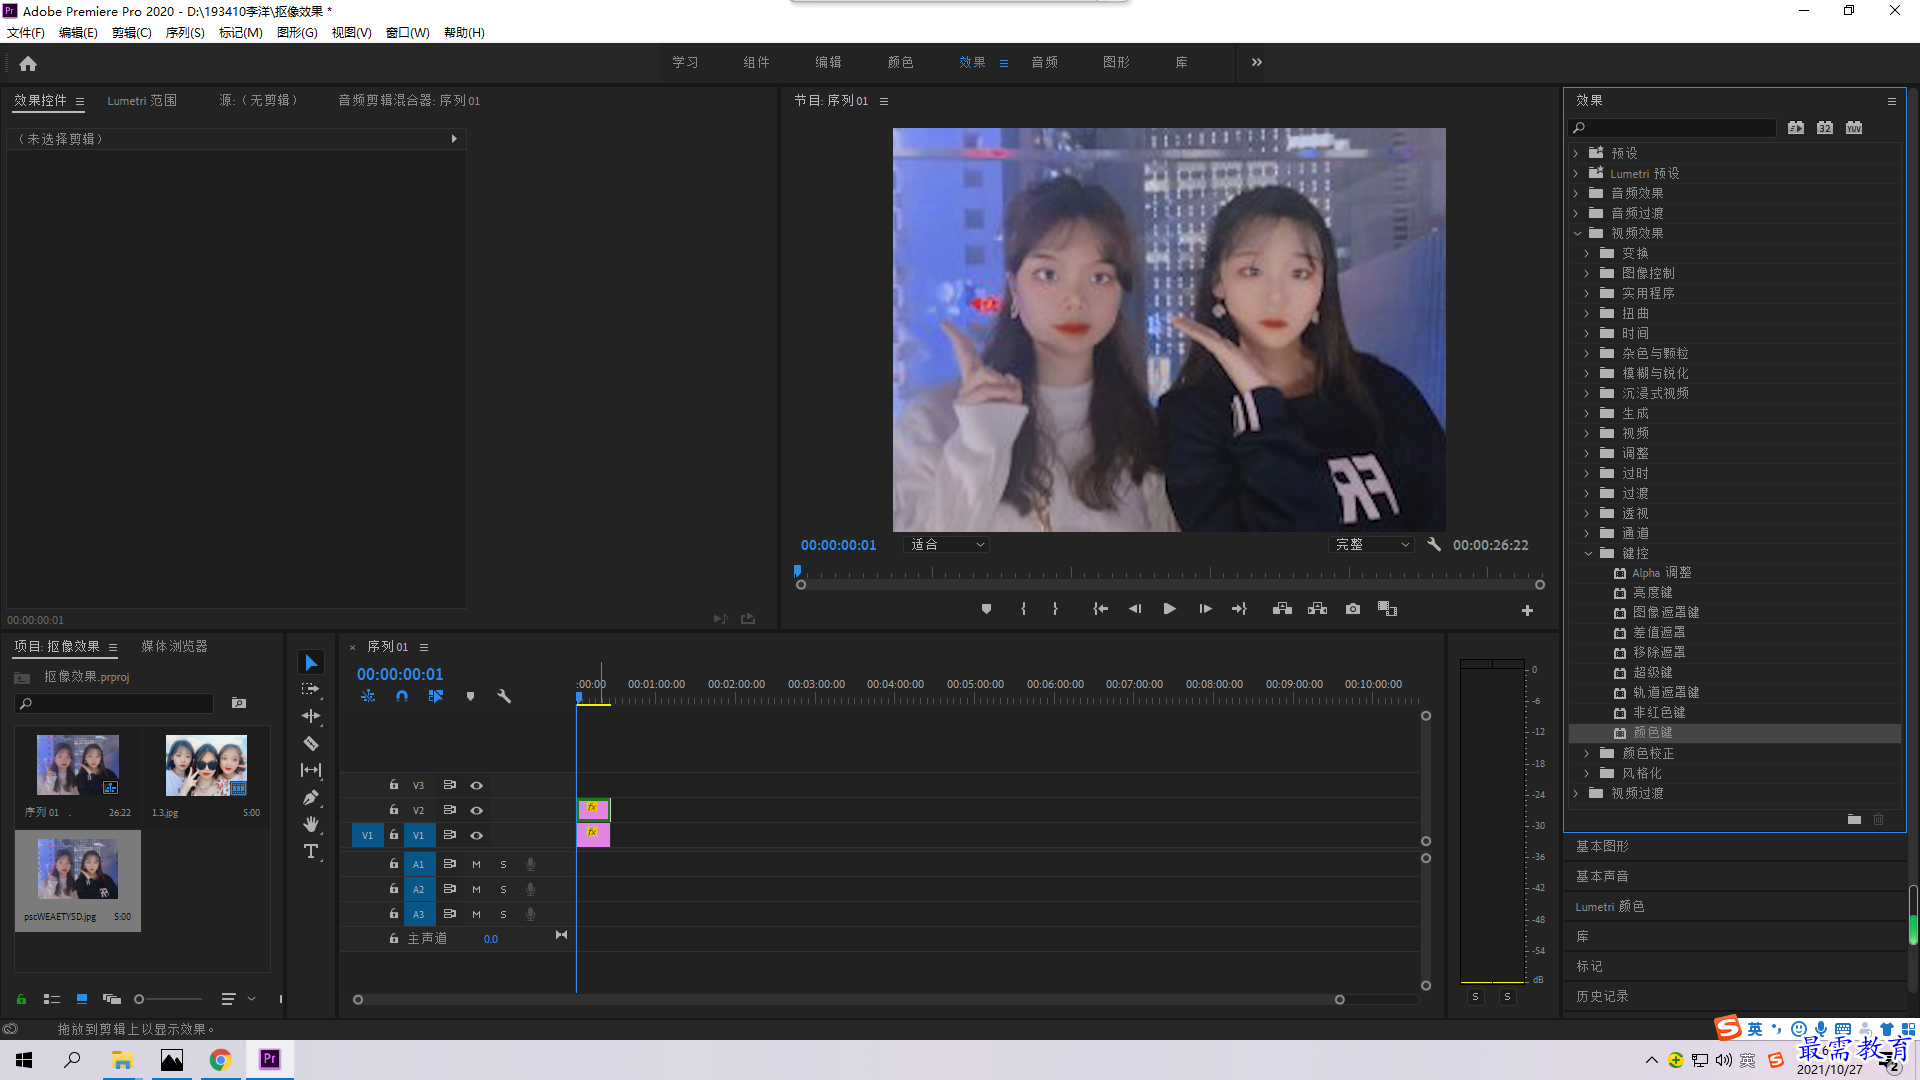The width and height of the screenshot is (1920, 1080).
Task: Open Premiere Pro from Windows taskbar
Action: coord(269,1059)
